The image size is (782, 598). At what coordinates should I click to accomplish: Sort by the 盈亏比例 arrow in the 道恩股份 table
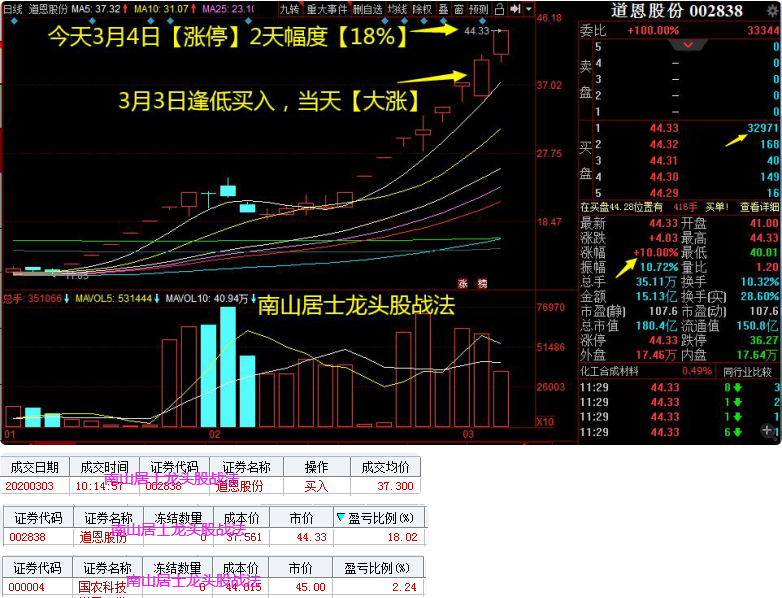[341, 517]
